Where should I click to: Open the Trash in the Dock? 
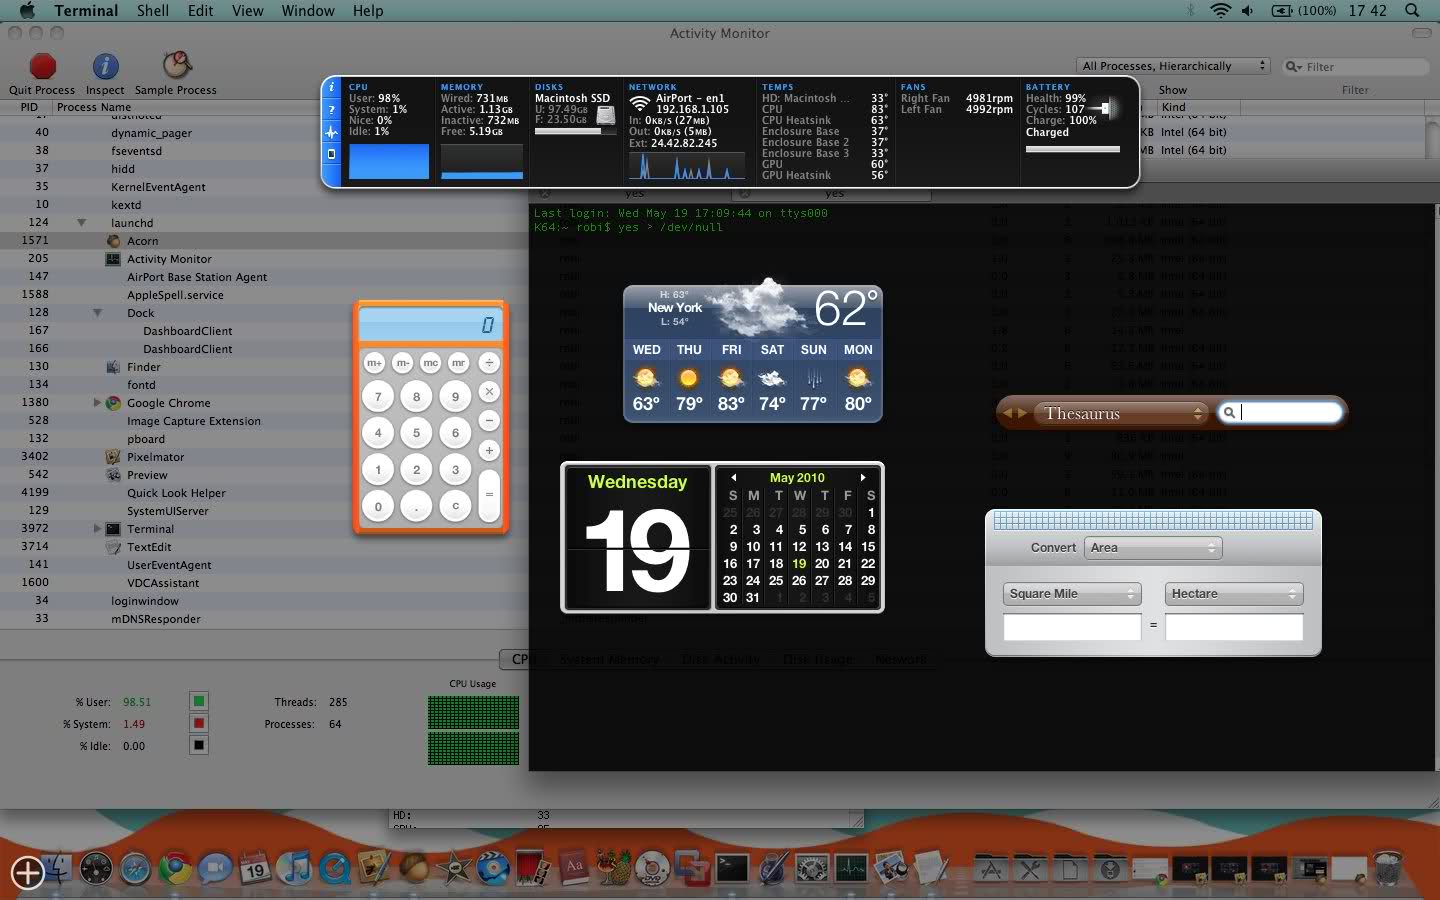click(x=1387, y=868)
